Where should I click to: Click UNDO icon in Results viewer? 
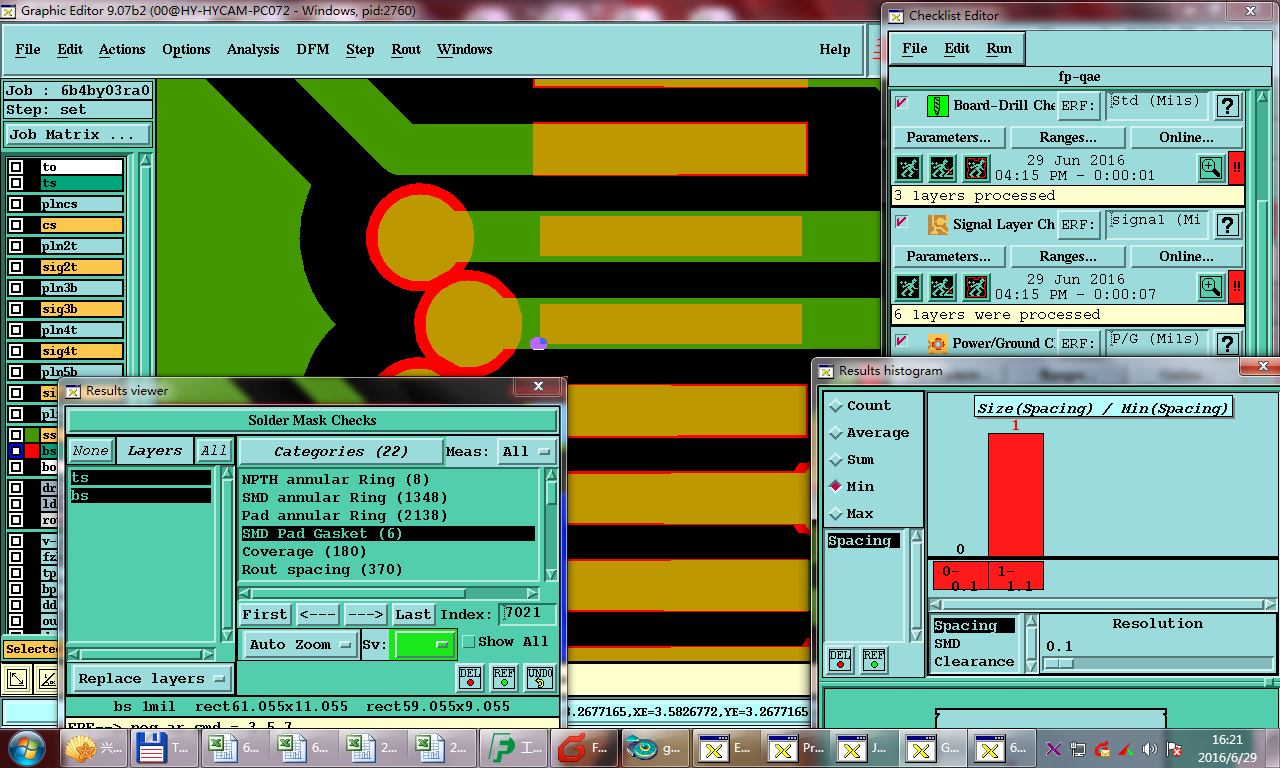coord(540,678)
